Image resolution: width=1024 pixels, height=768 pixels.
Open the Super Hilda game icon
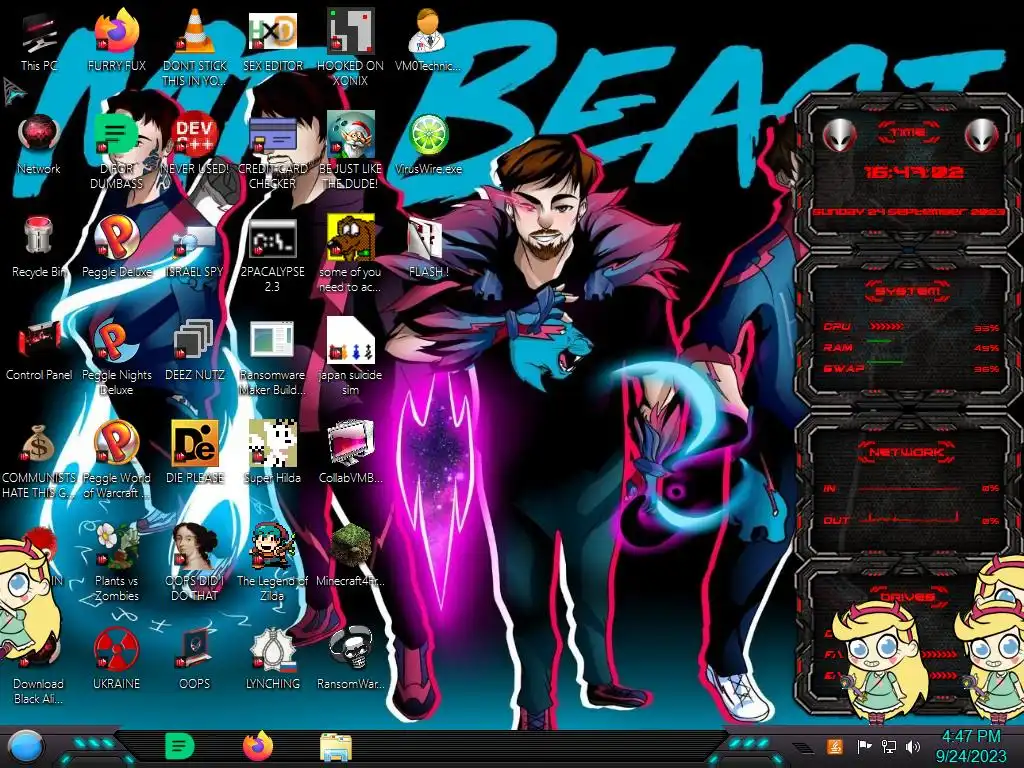pos(272,443)
